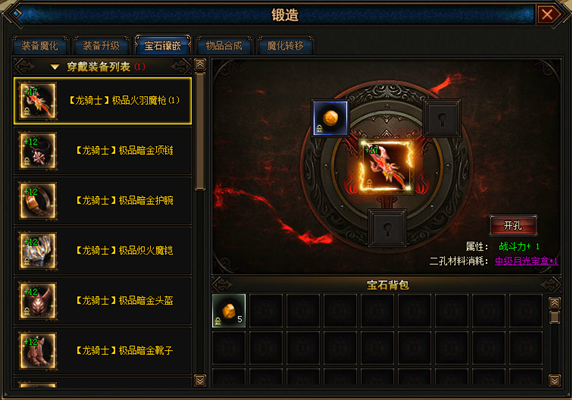Select the 极品火羽魔枪 spear icon in list

38,101
